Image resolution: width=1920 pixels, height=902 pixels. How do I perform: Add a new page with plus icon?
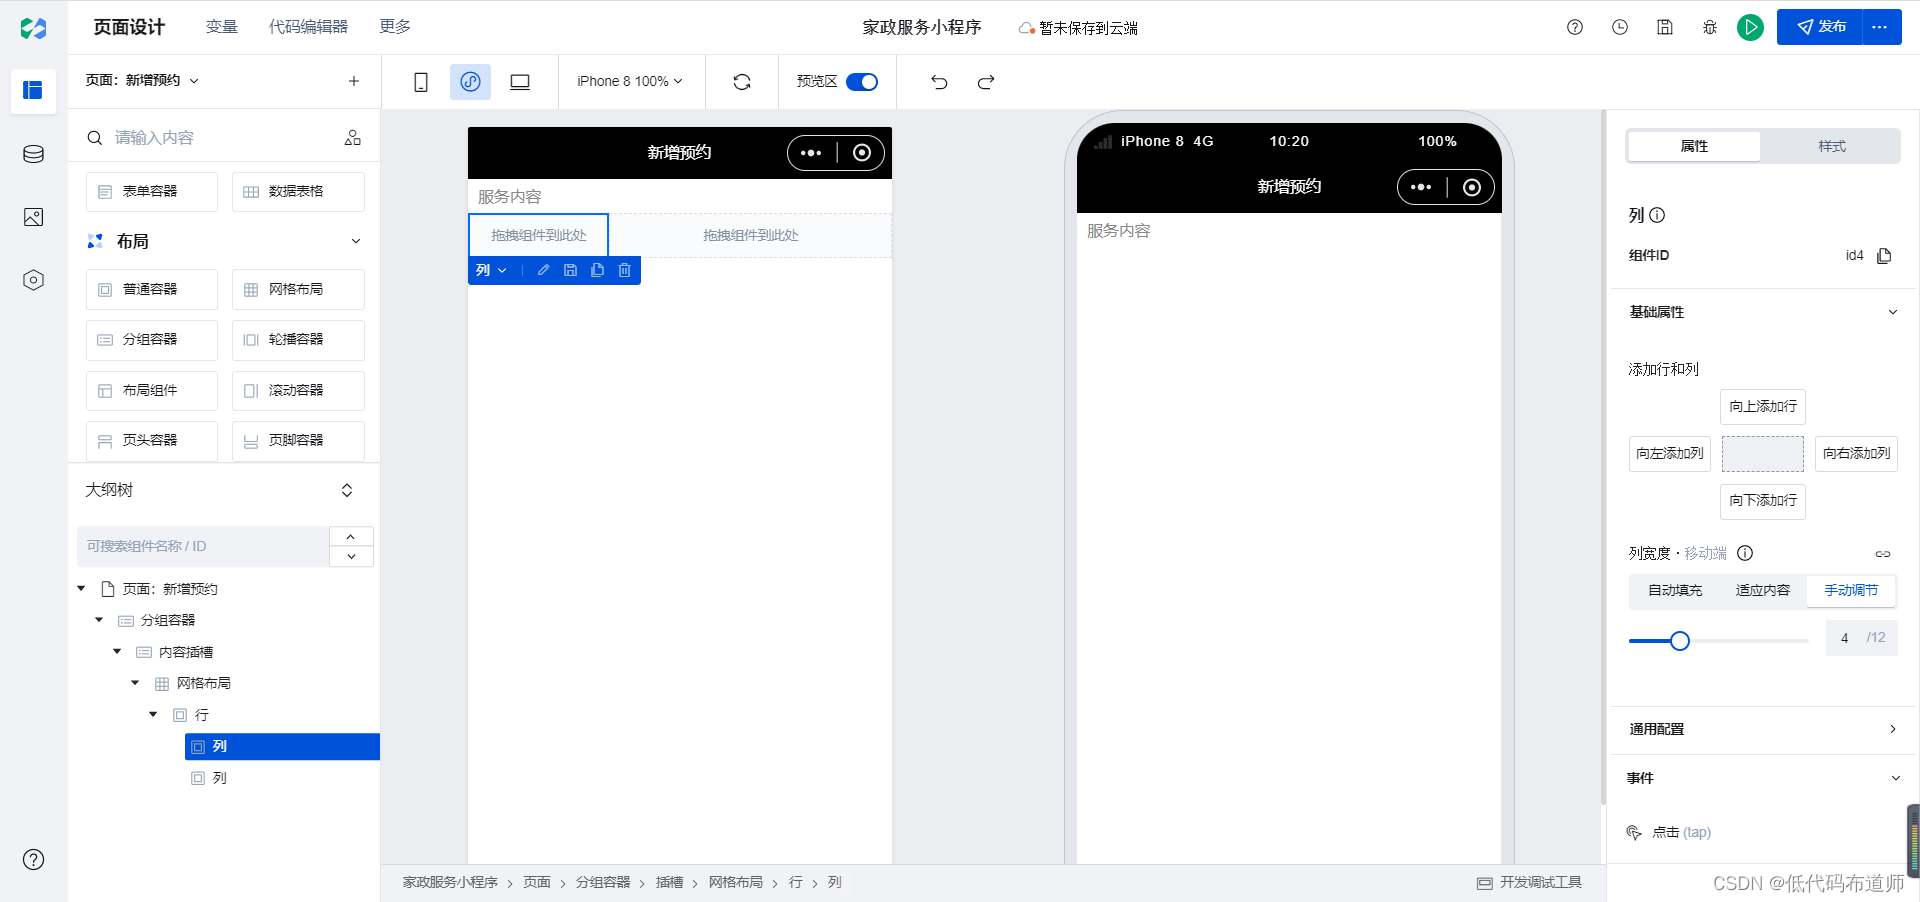coord(354,81)
